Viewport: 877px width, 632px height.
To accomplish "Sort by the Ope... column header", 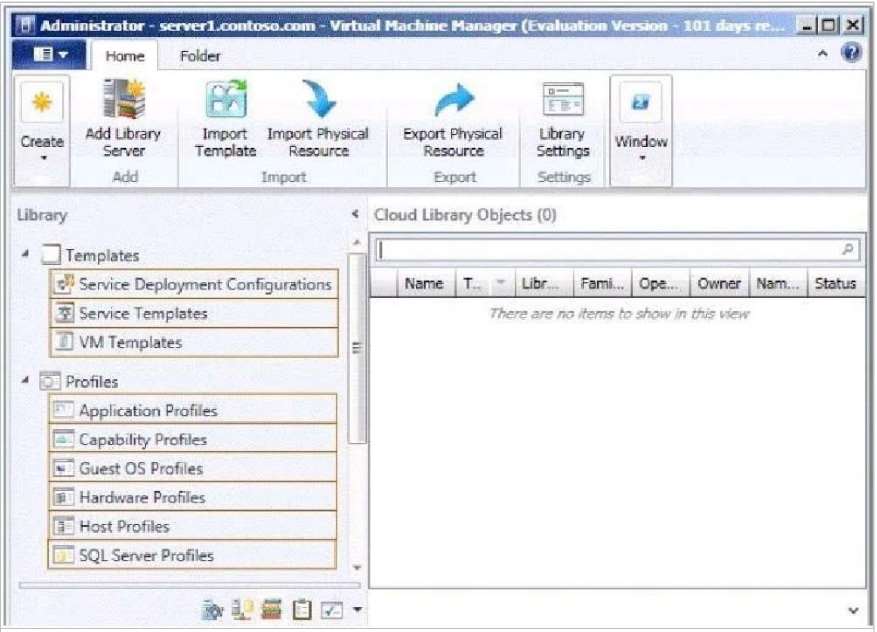I will pos(661,284).
